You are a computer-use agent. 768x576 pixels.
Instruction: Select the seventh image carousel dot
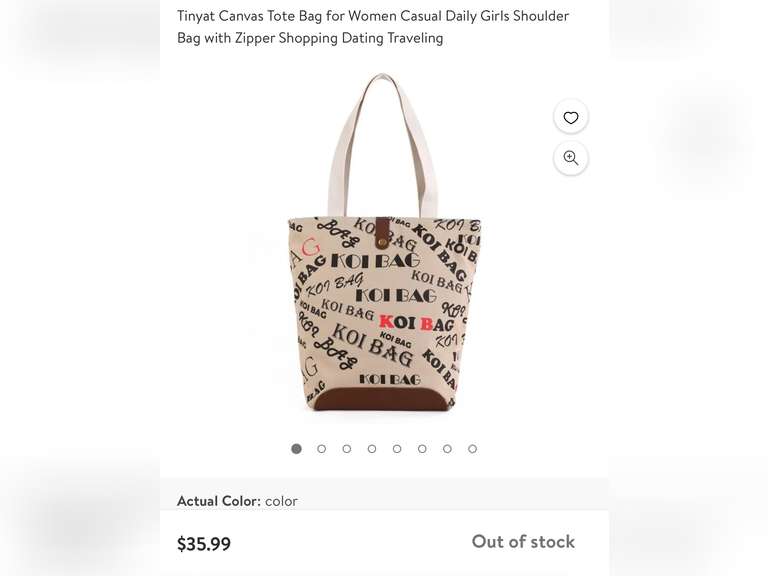point(447,449)
